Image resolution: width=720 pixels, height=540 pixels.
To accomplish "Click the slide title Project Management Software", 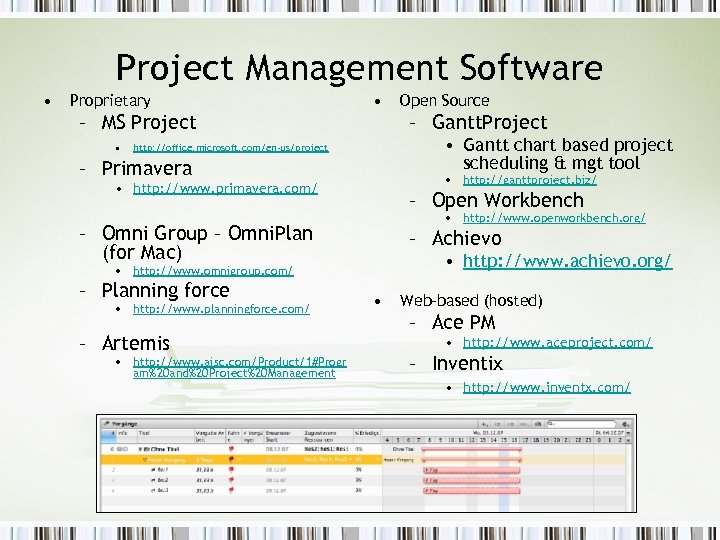I will coord(359,68).
